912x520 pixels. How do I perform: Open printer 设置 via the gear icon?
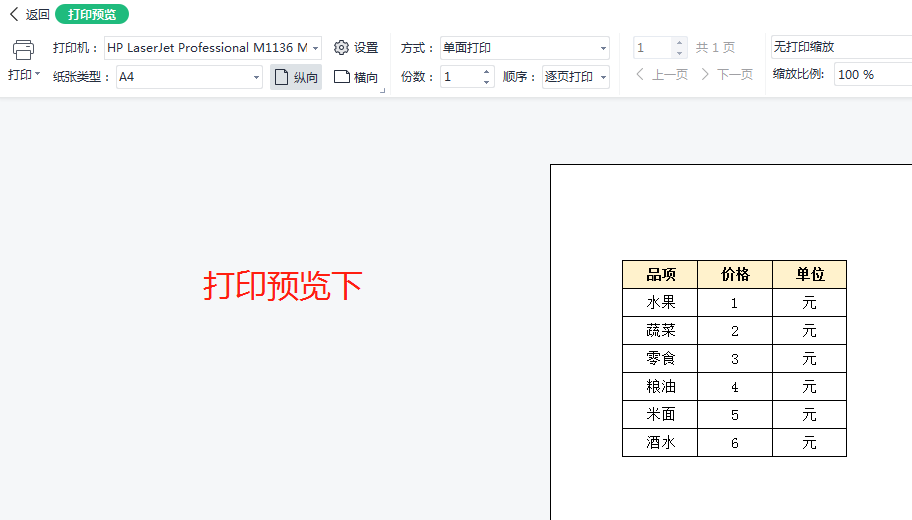(x=356, y=48)
